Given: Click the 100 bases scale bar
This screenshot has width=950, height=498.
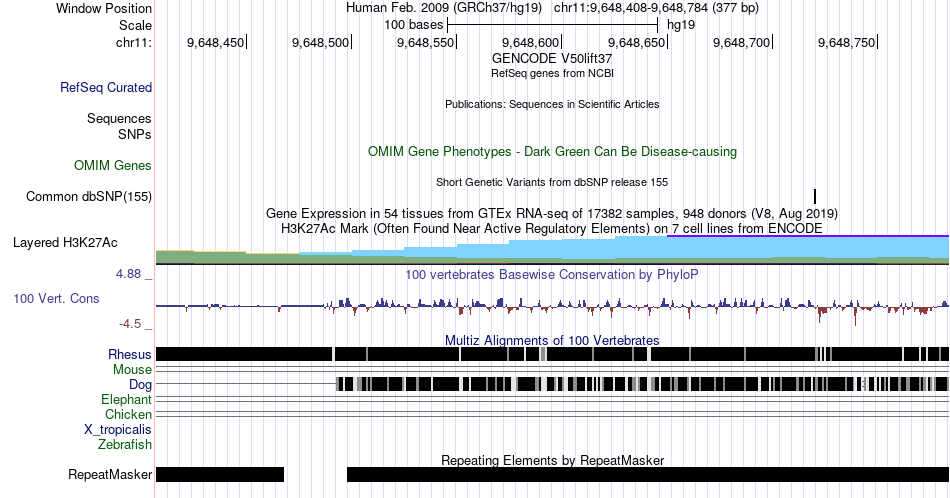Looking at the screenshot, I should [x=552, y=25].
